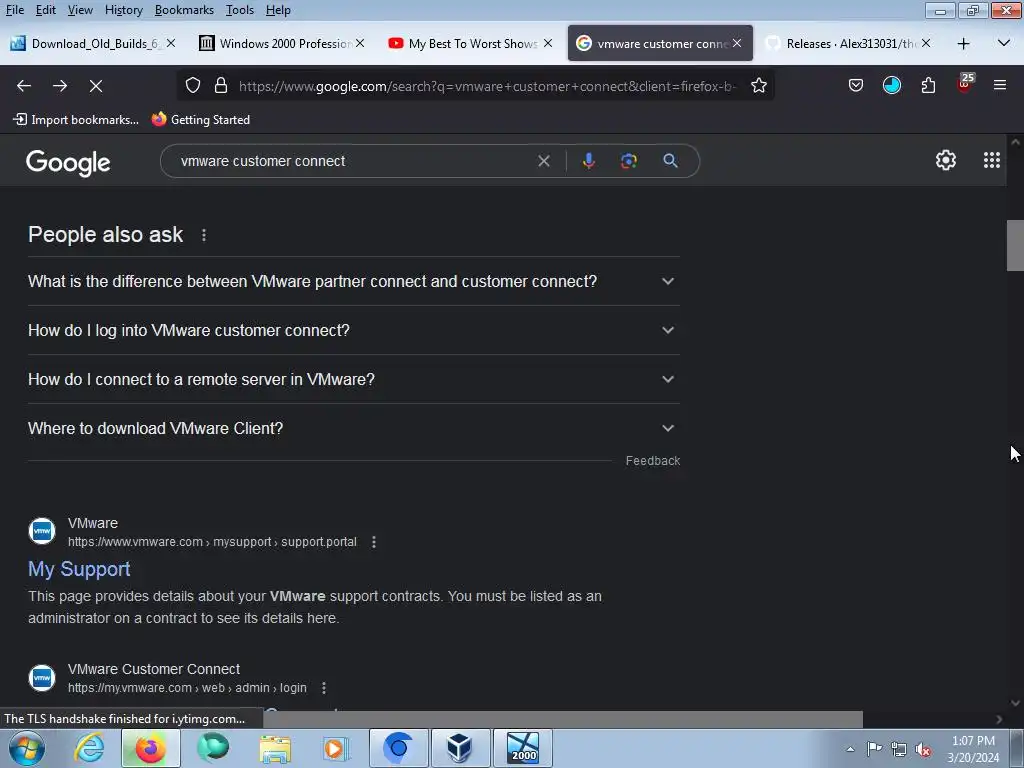Open the Windows Start menu
Image resolution: width=1024 pixels, height=768 pixels.
(26, 748)
